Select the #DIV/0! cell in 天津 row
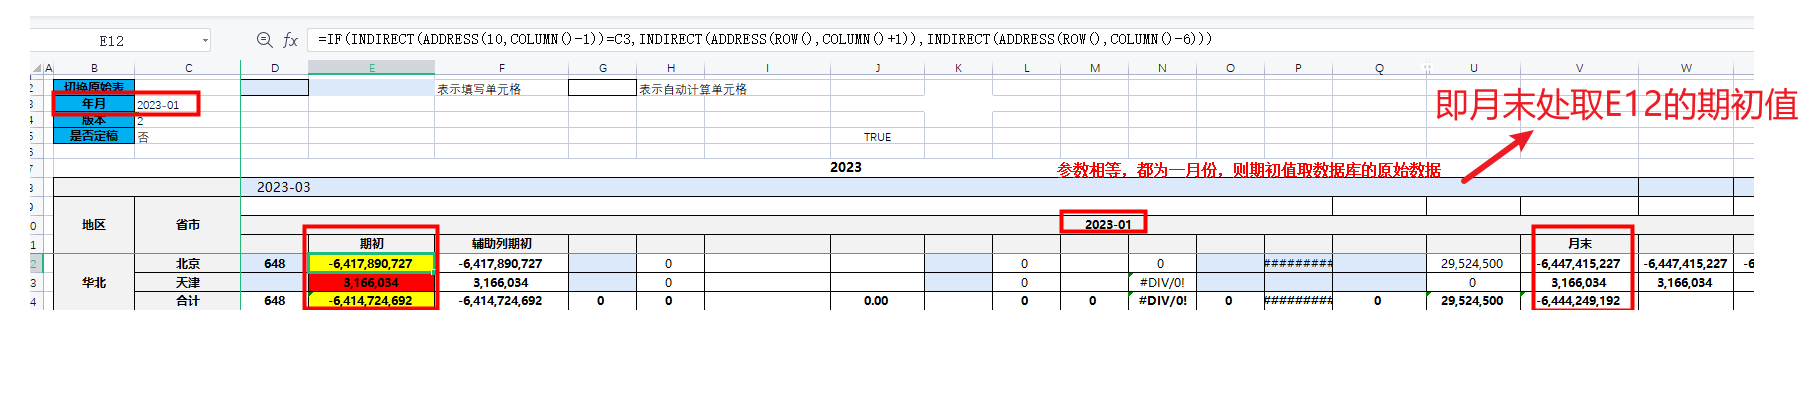Screen dimensions: 1819x395 [1162, 283]
